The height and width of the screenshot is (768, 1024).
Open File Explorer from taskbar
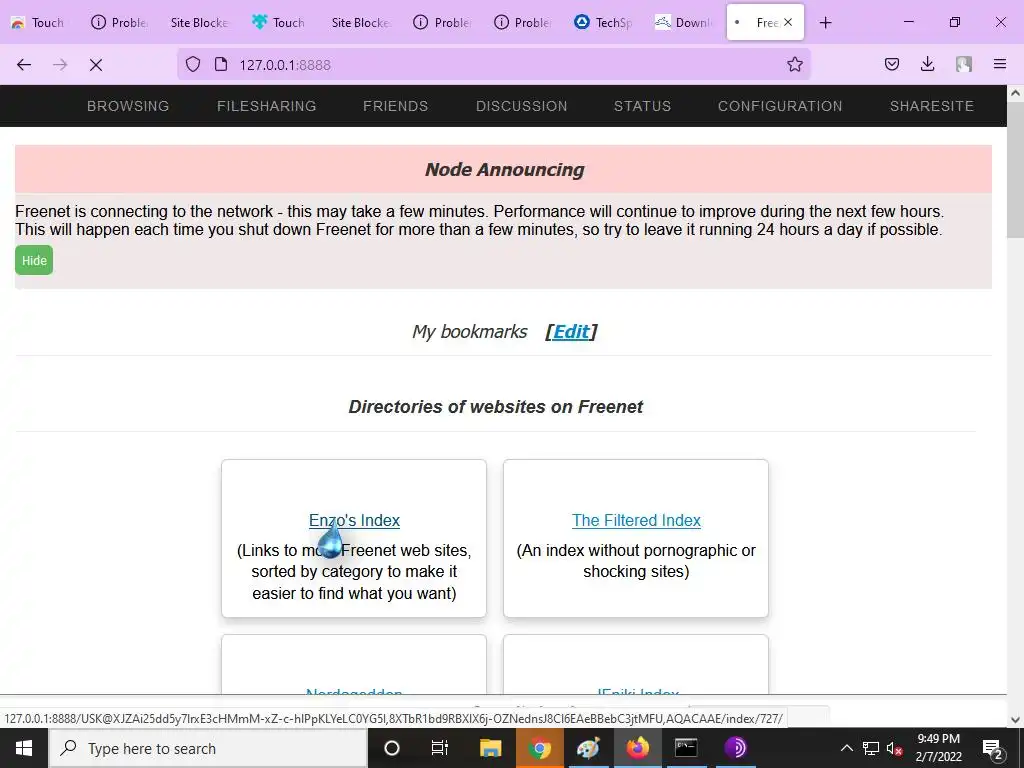coord(490,748)
